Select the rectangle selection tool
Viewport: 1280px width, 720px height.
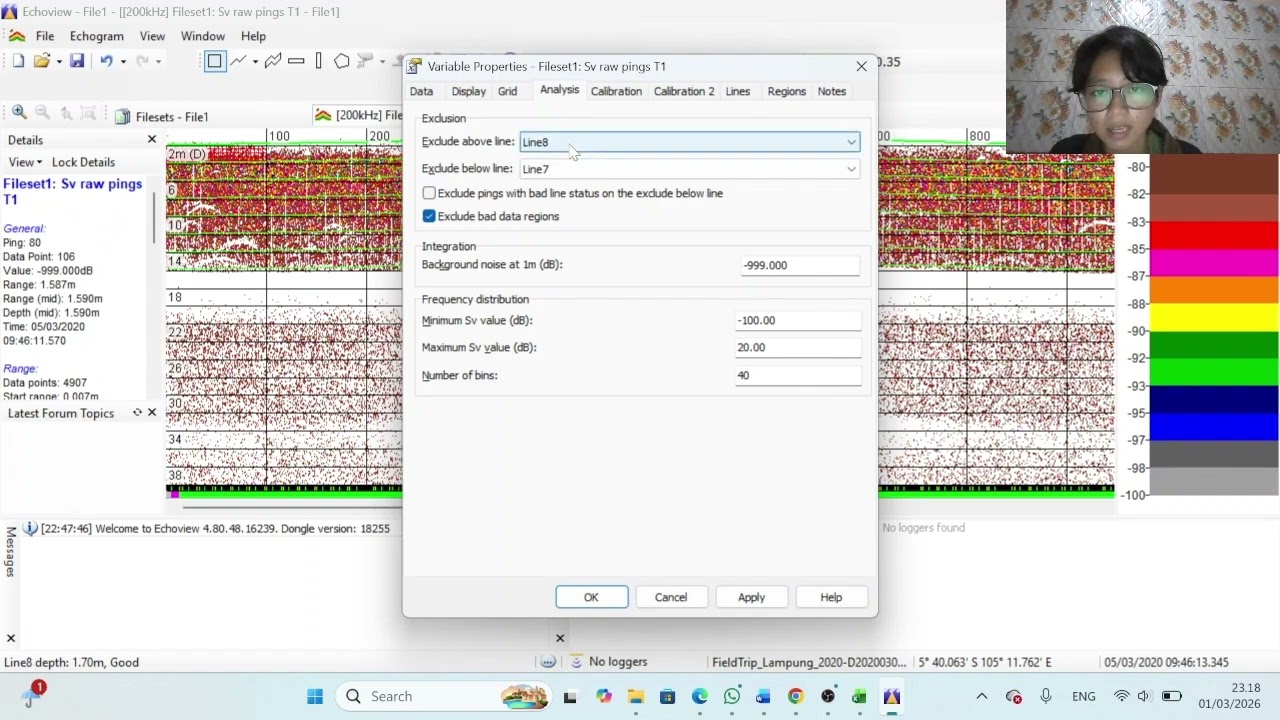pyautogui.click(x=214, y=61)
